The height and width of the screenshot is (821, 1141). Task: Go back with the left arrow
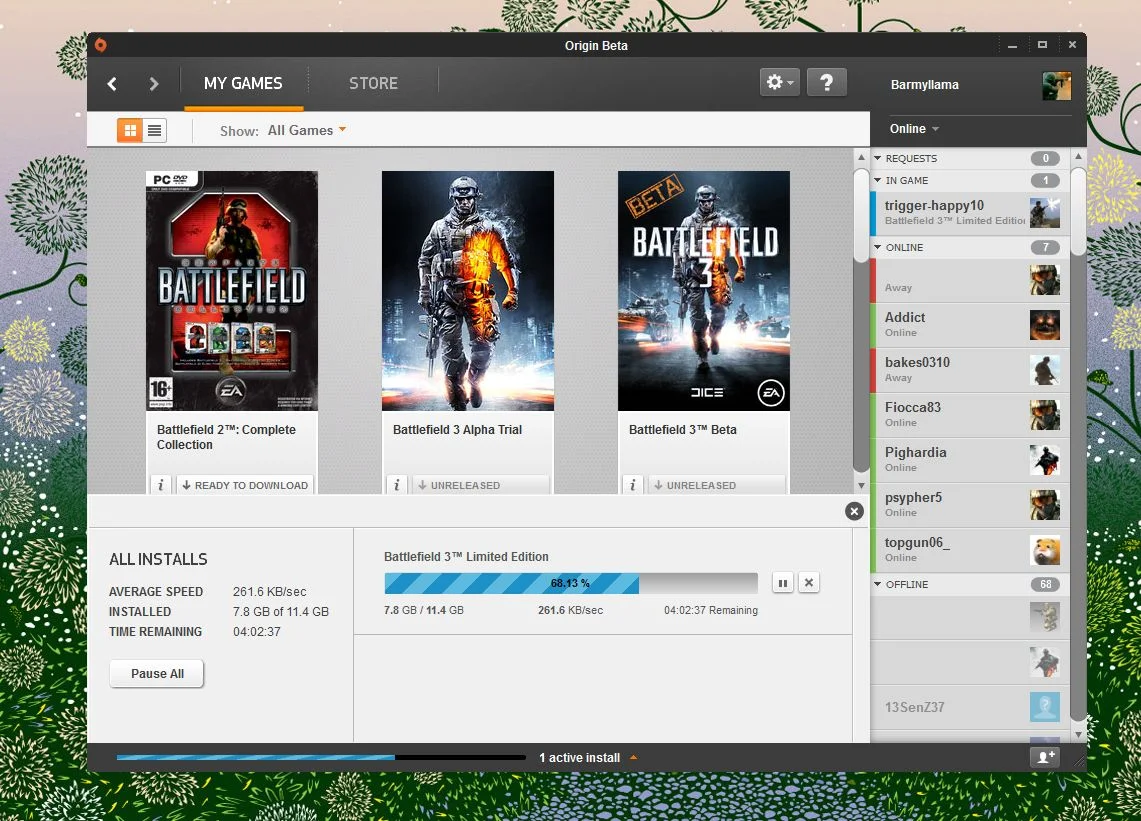pos(112,84)
